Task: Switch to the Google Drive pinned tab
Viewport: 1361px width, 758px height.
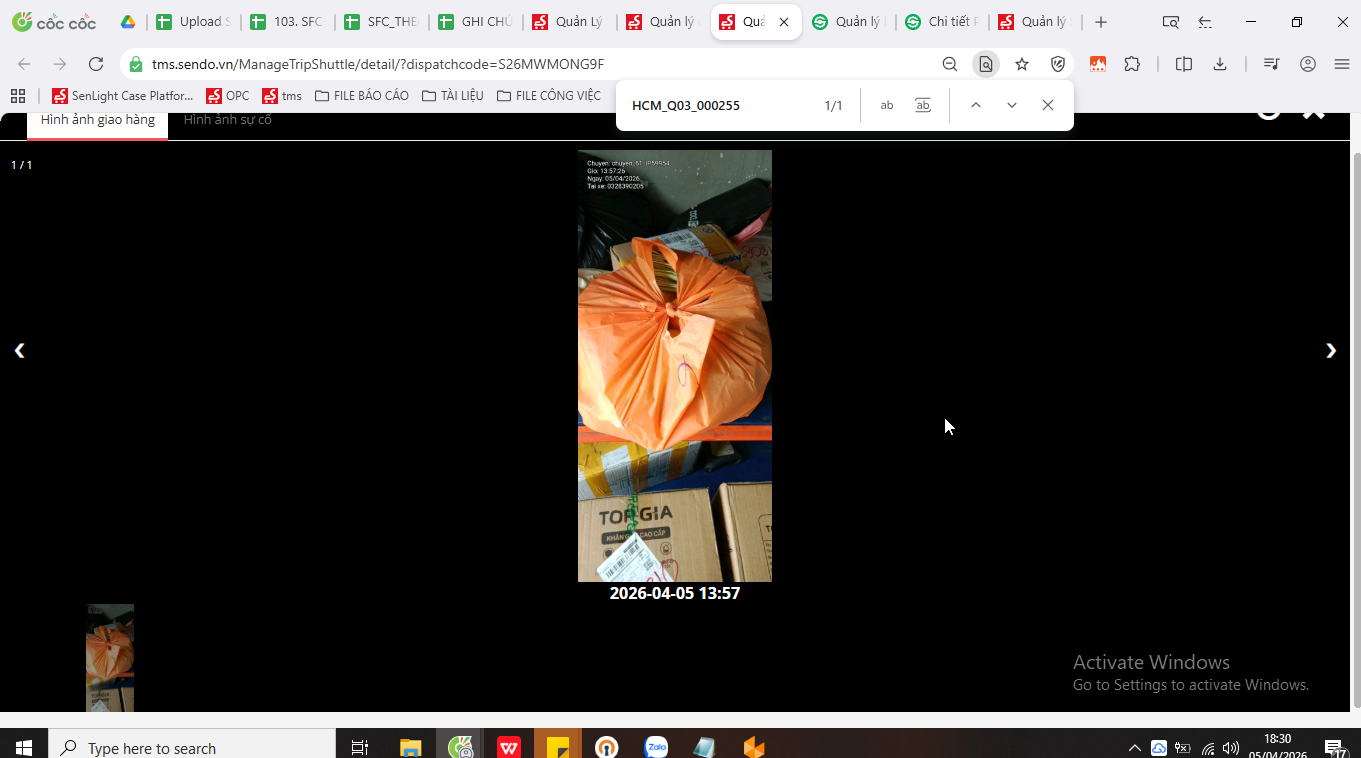Action: (x=128, y=22)
